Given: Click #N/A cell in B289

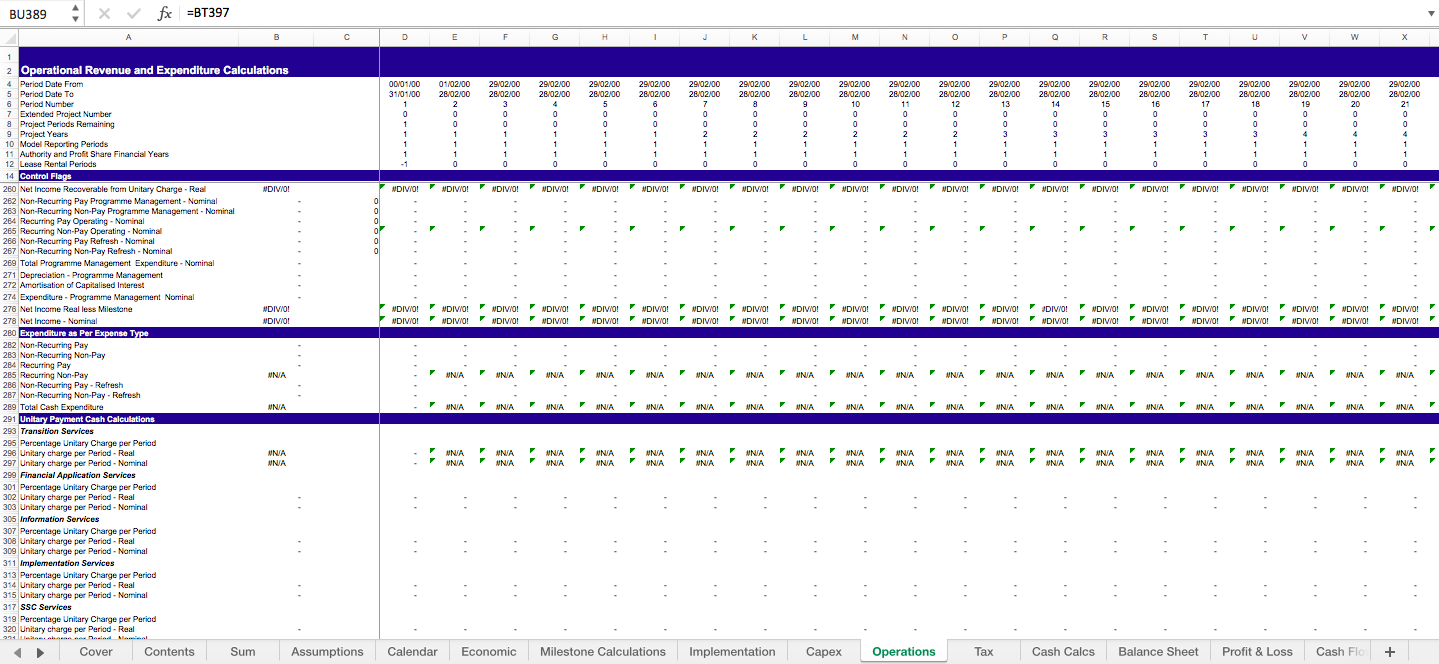Looking at the screenshot, I should [x=276, y=407].
